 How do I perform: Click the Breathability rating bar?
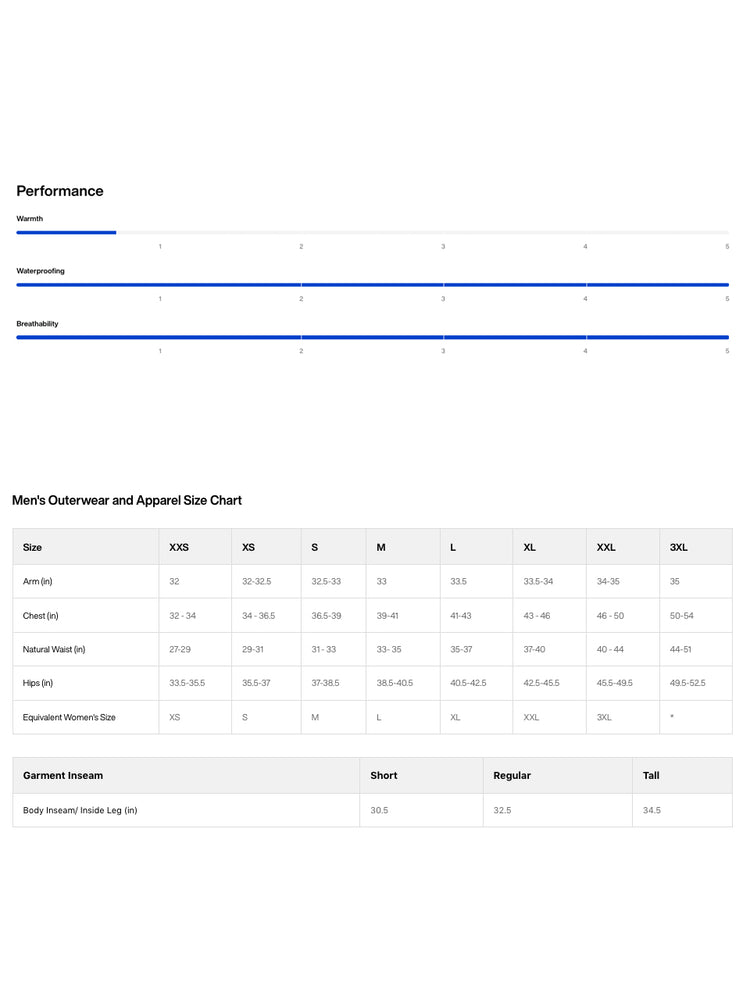click(x=372, y=337)
